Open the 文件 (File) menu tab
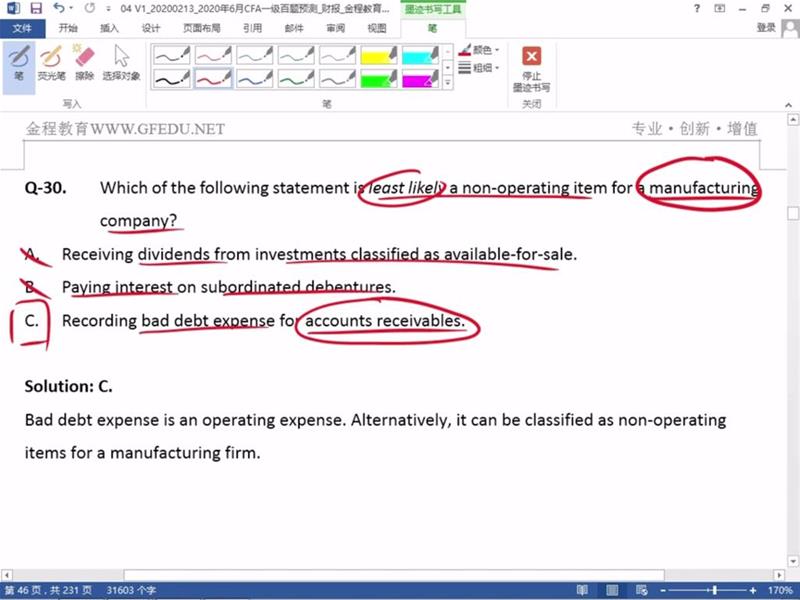Viewport: 800px width, 600px height. tap(22, 28)
